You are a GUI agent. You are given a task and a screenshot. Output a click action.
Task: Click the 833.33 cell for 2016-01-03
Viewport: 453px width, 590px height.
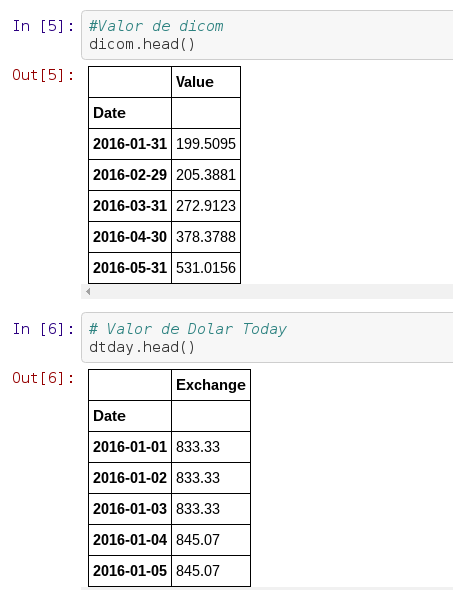click(211, 509)
